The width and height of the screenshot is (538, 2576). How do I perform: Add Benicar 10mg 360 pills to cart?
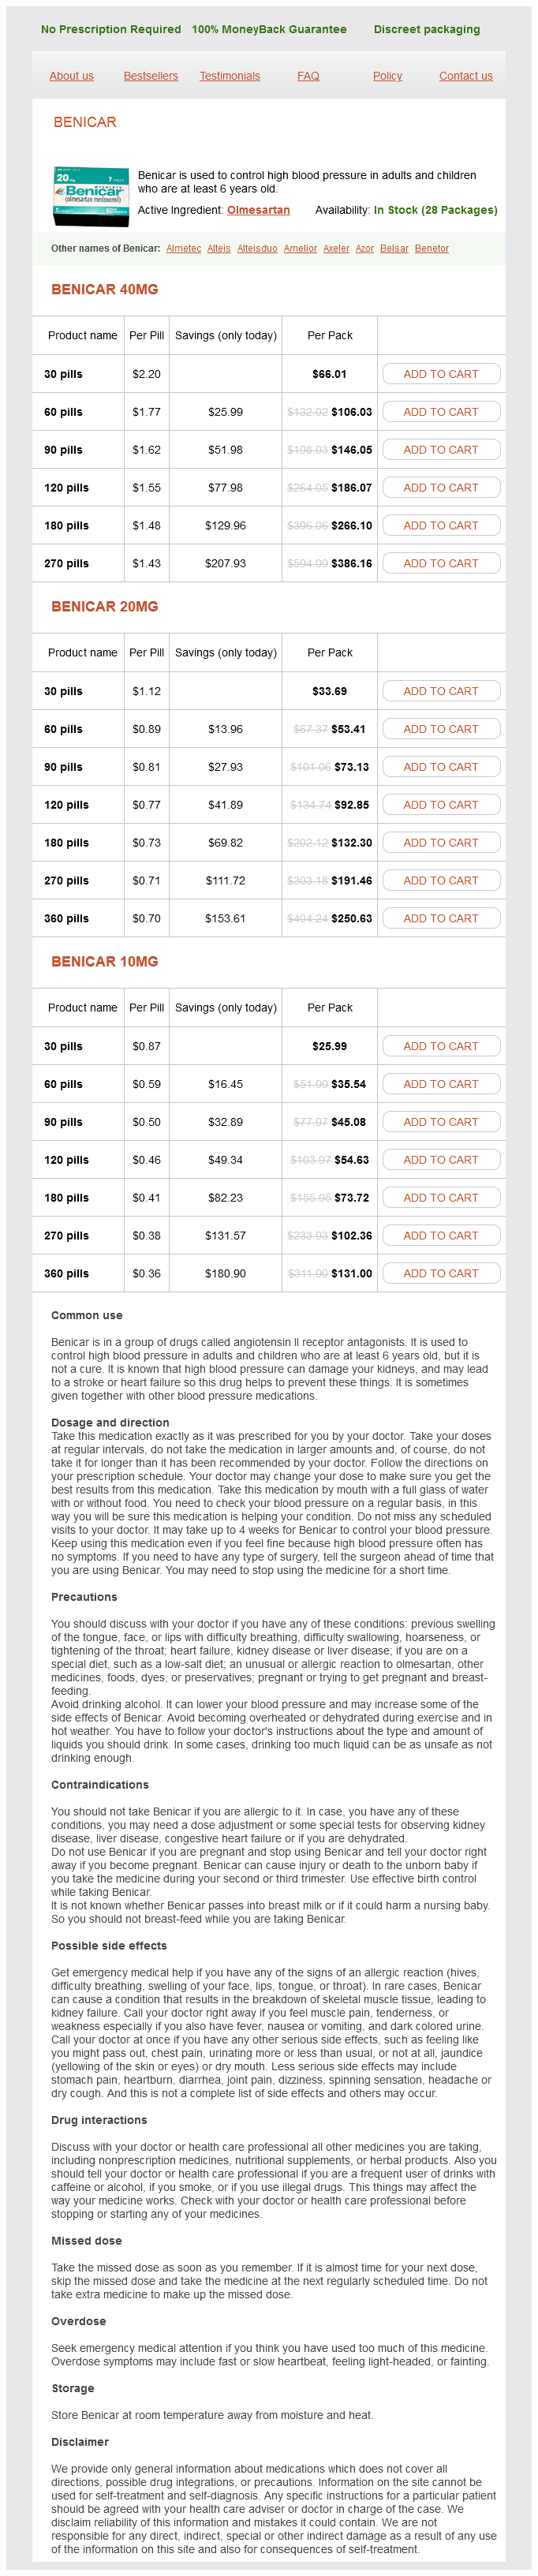[x=441, y=1273]
